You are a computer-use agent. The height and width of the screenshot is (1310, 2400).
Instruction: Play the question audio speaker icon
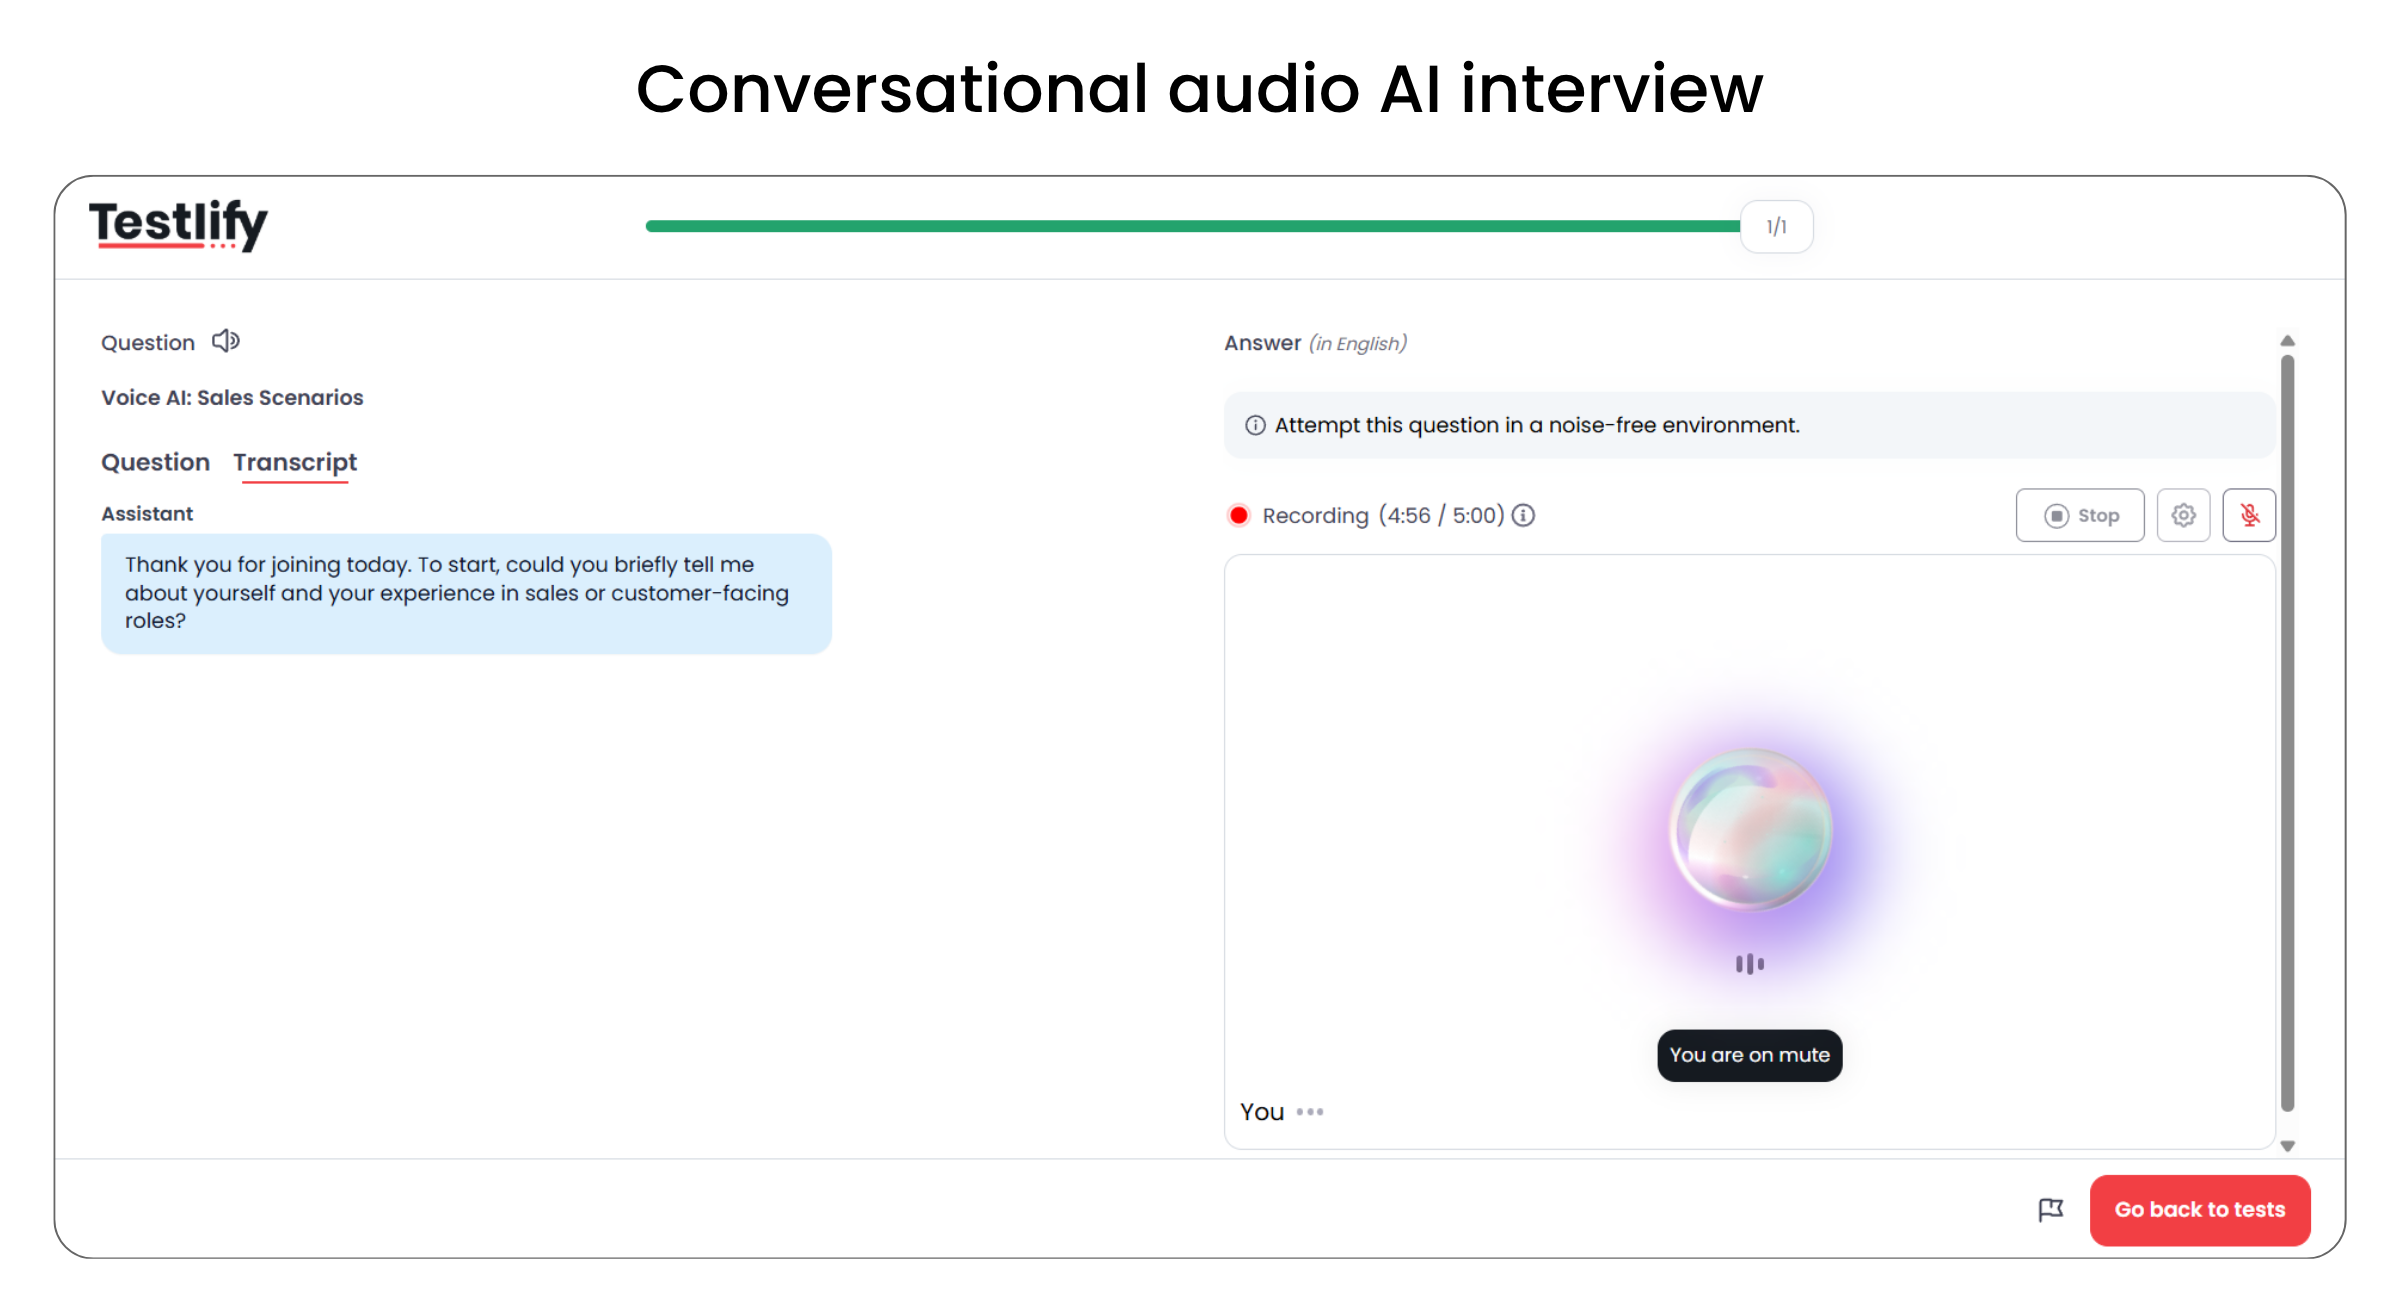(226, 341)
